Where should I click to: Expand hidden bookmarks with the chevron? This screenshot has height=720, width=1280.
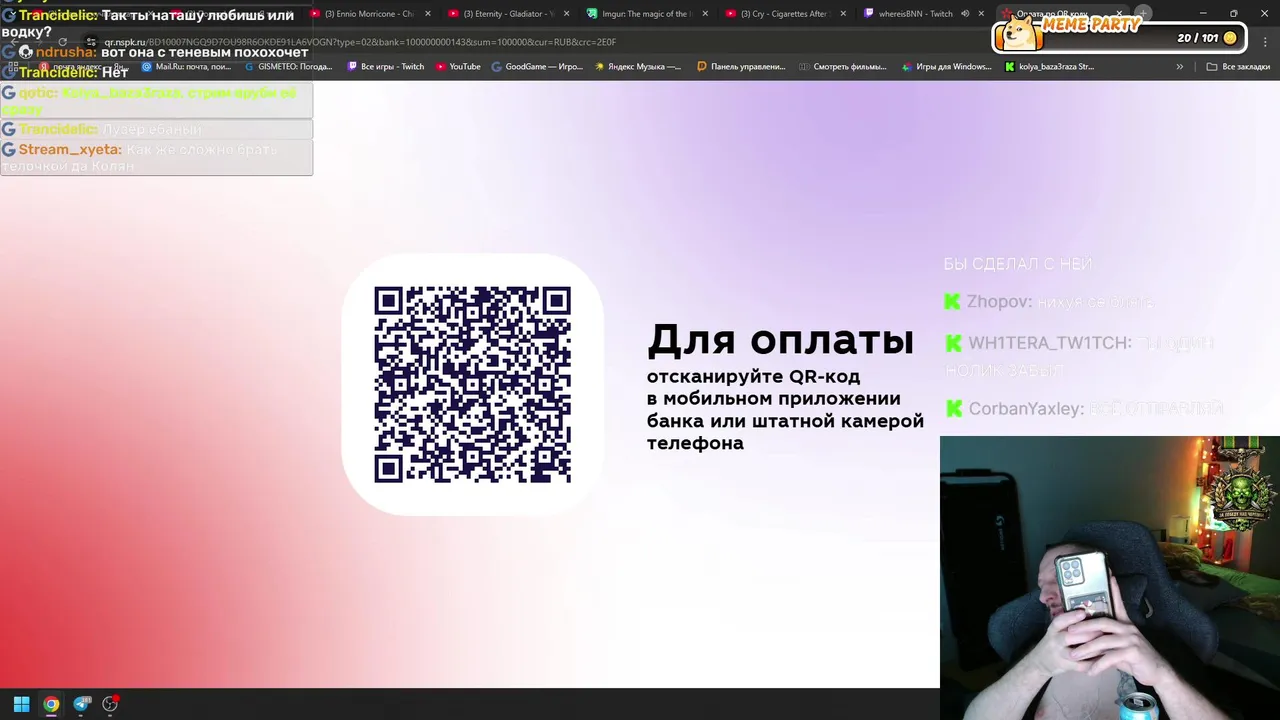coord(1180,67)
